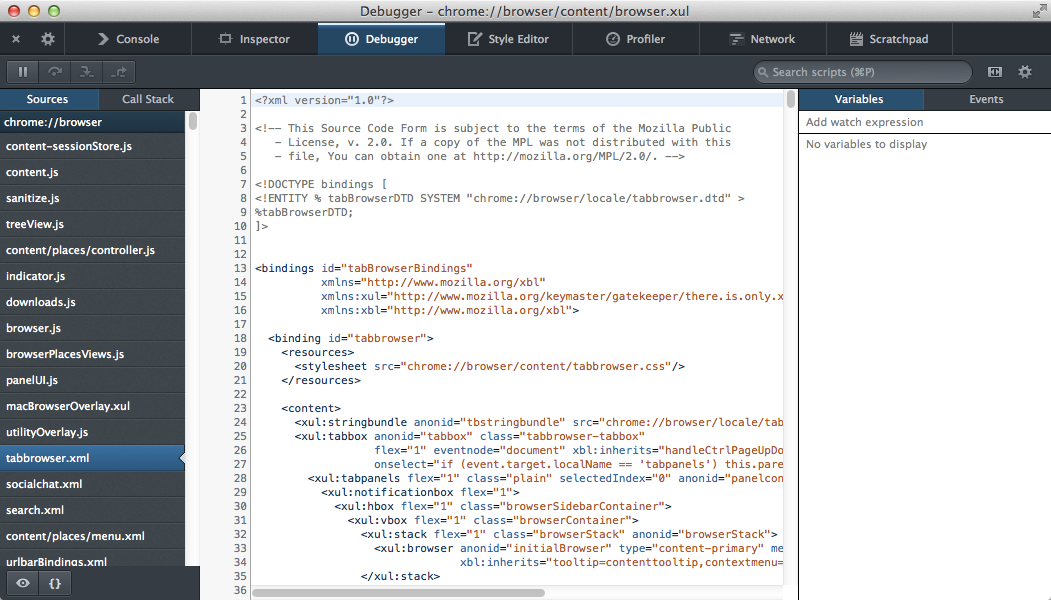This screenshot has height=600, width=1051.
Task: Toggle pretty print braces button
Action: [55, 583]
